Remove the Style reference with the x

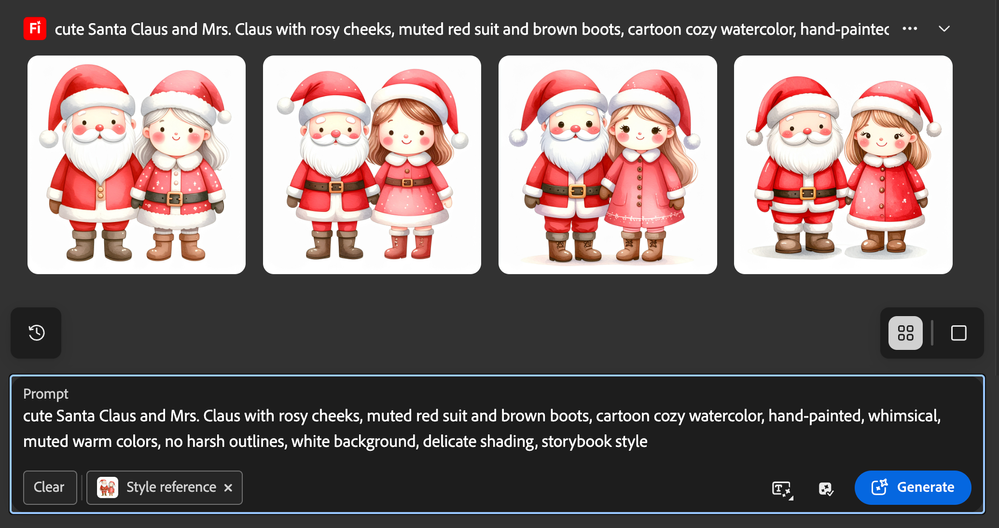coord(228,488)
